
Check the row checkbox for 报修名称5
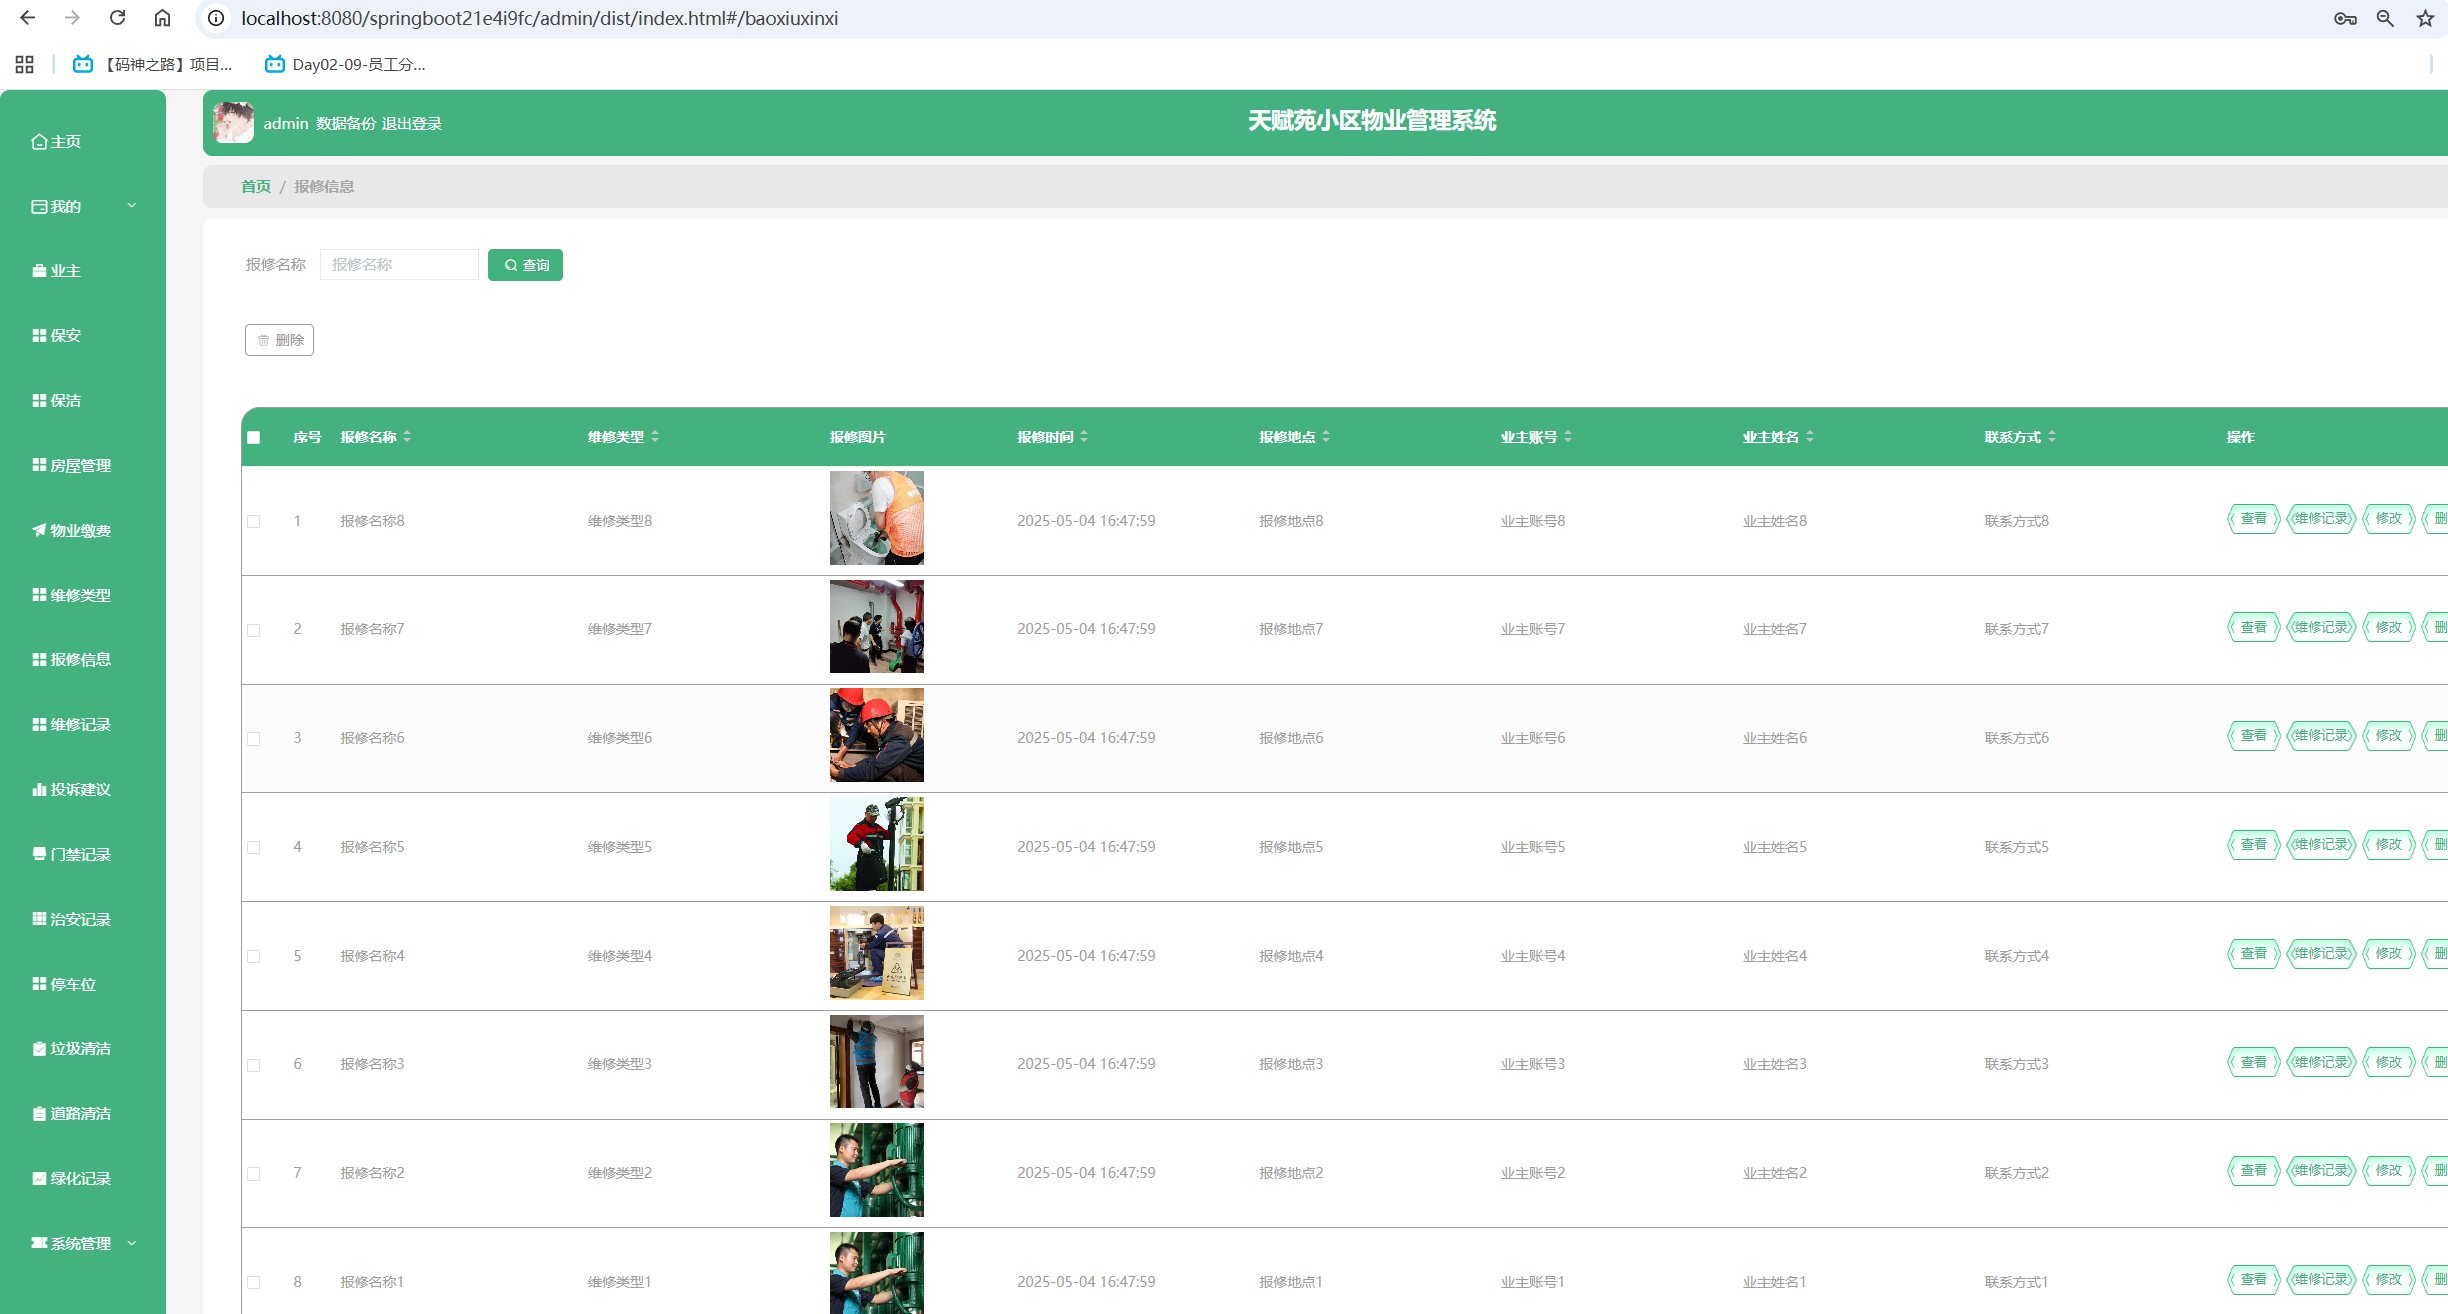254,847
